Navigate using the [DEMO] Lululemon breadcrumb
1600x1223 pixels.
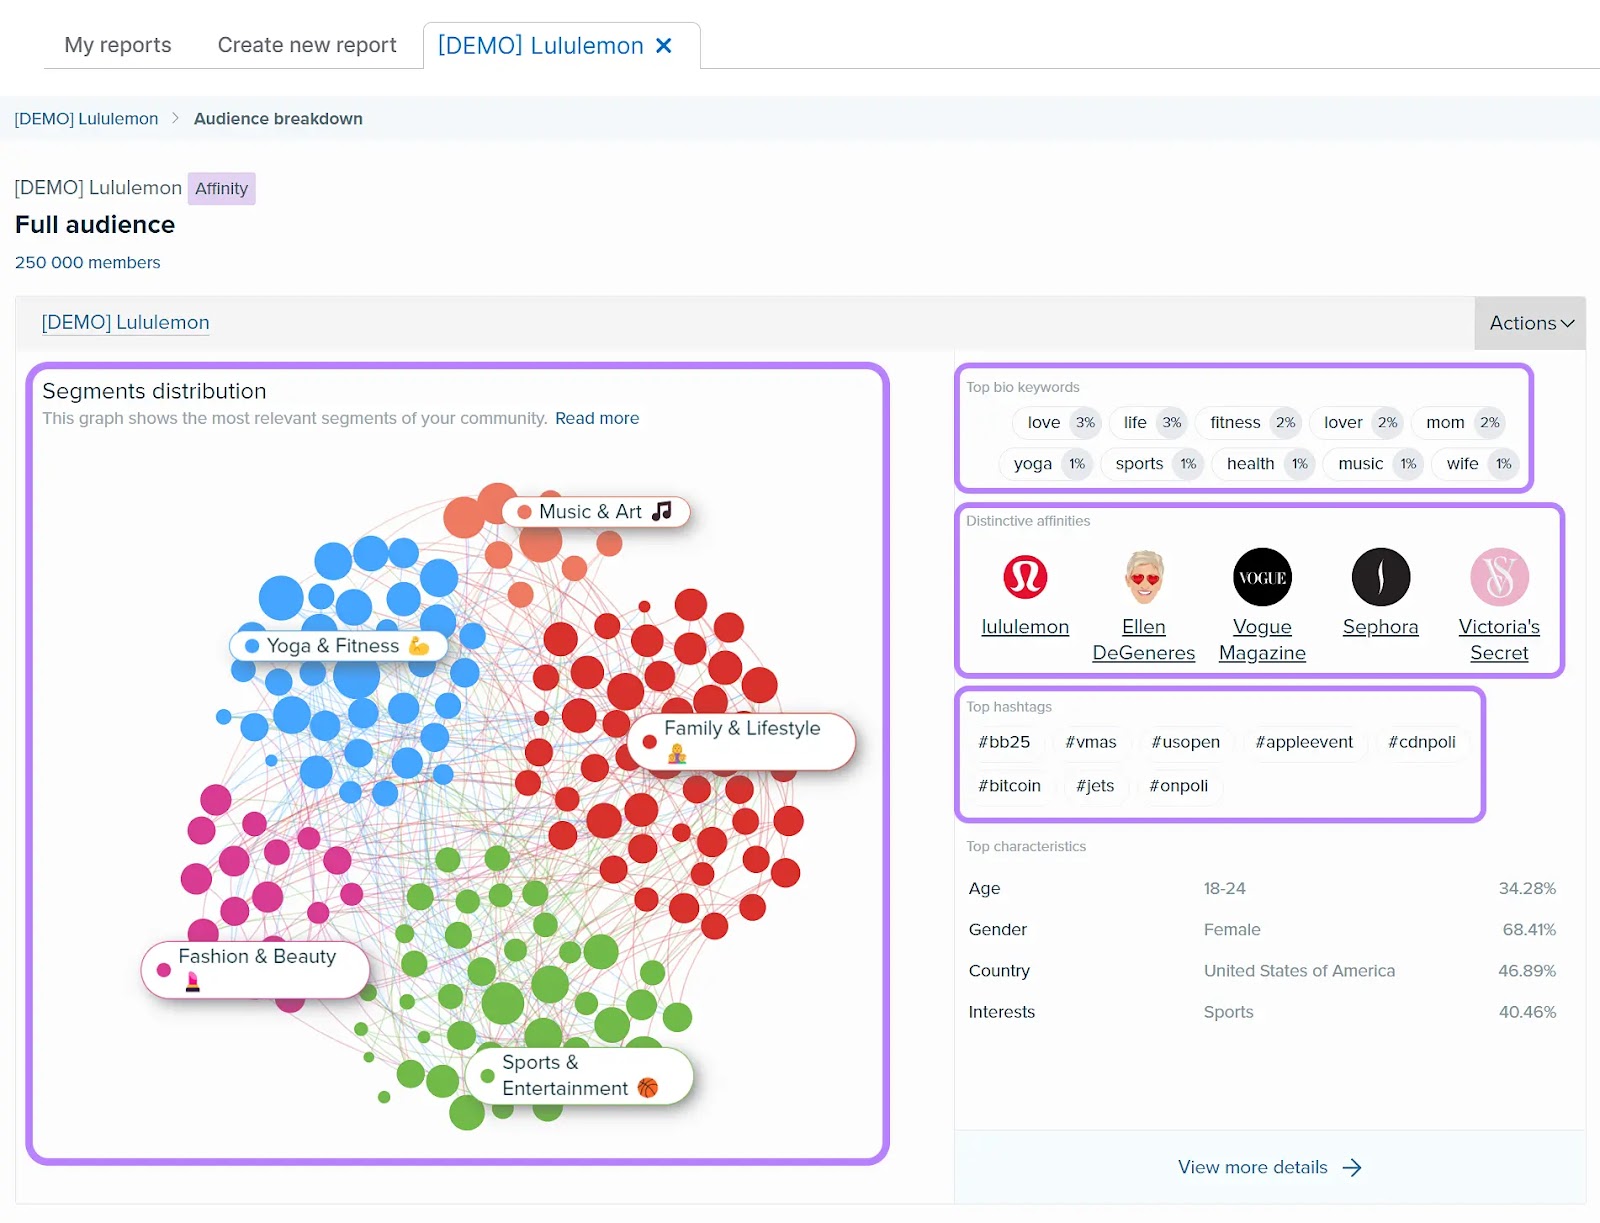point(85,118)
